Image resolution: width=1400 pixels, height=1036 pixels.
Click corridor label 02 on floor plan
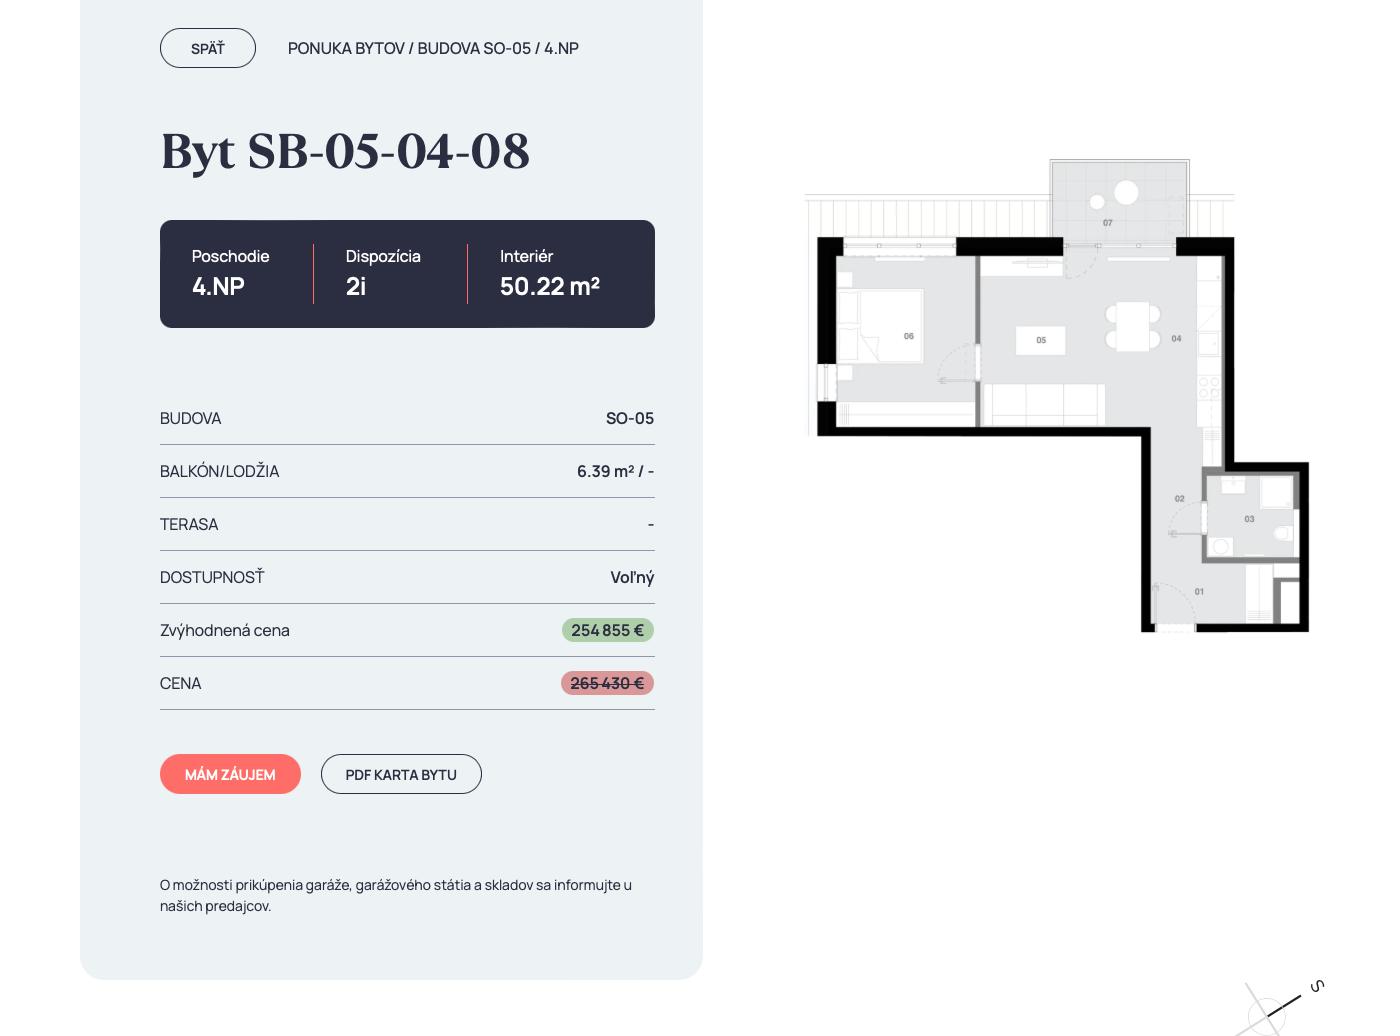[x=1179, y=499]
